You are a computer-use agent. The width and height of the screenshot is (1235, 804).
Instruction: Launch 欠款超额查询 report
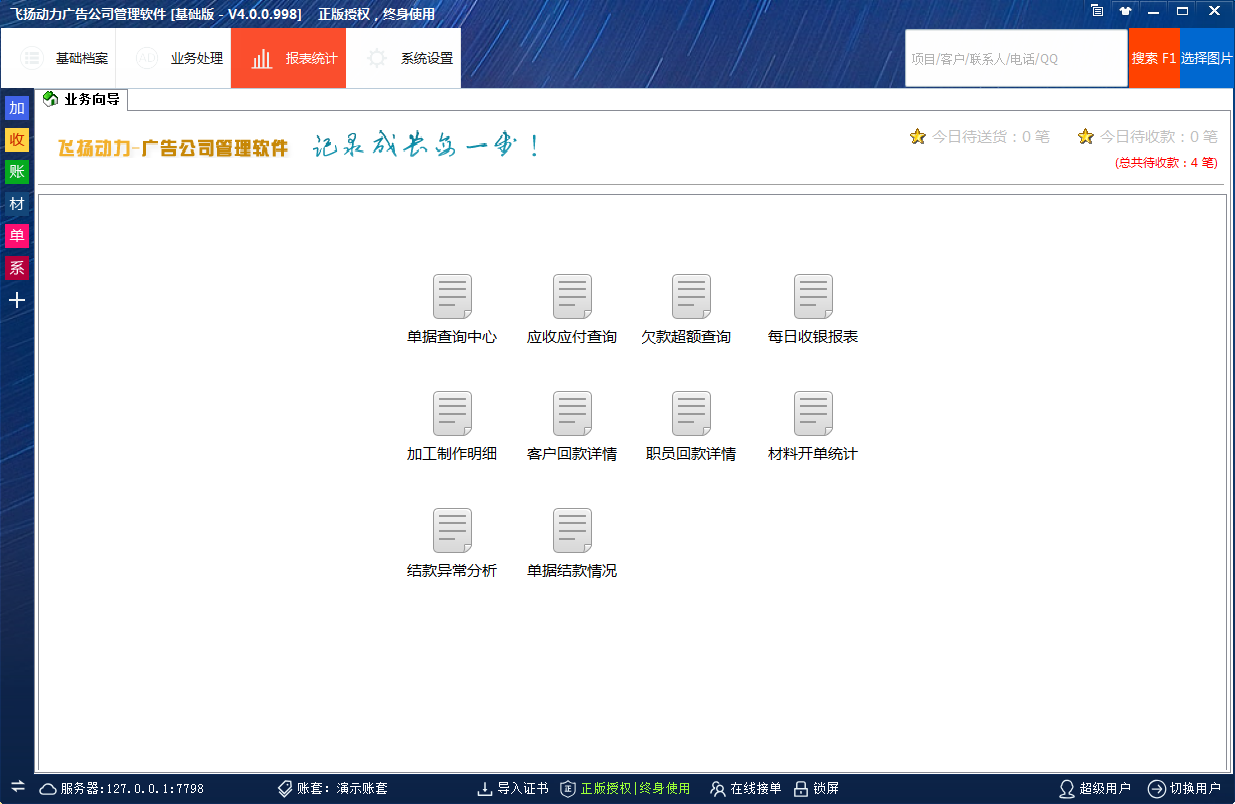[x=691, y=298]
